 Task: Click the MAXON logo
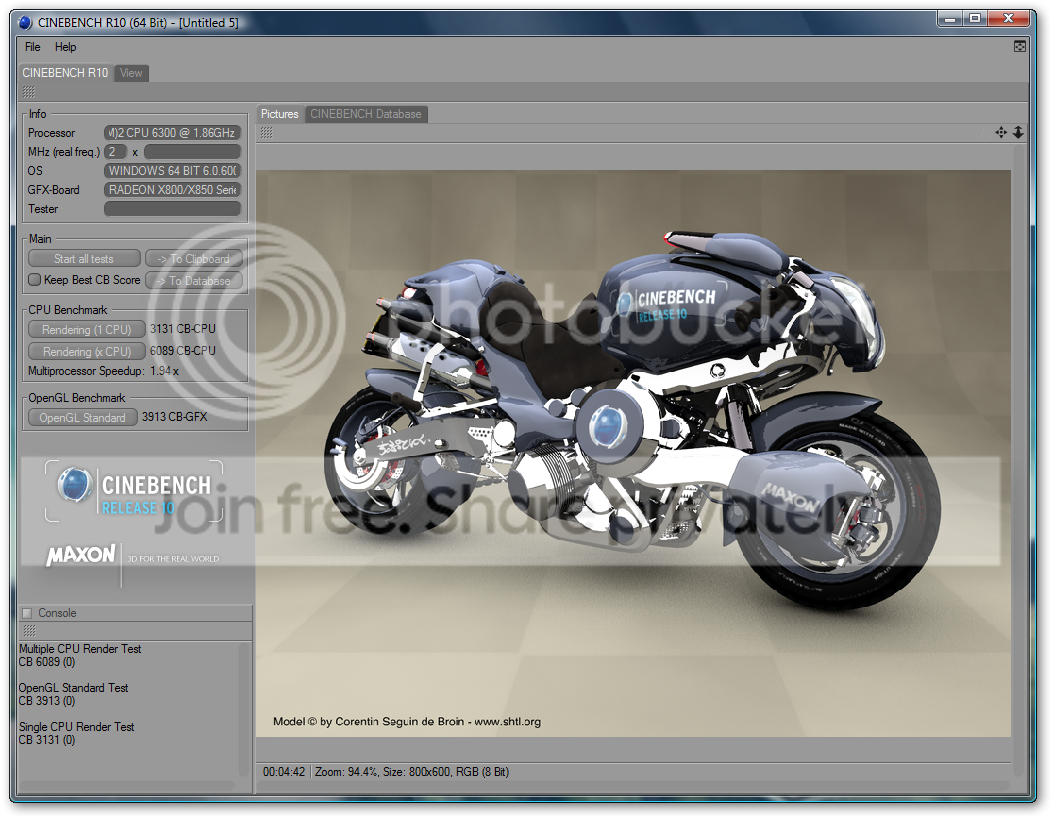click(x=80, y=555)
